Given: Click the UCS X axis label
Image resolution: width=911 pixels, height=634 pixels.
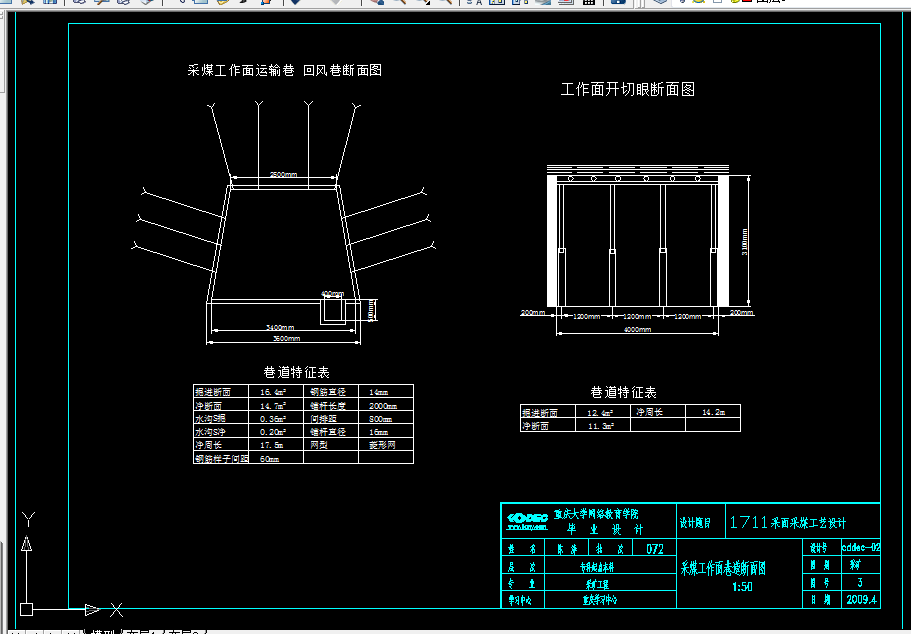Looking at the screenshot, I should [116, 610].
